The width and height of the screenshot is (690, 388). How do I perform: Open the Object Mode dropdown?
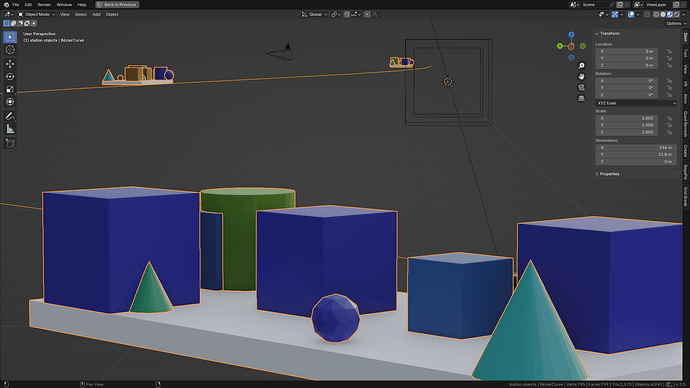pos(37,15)
